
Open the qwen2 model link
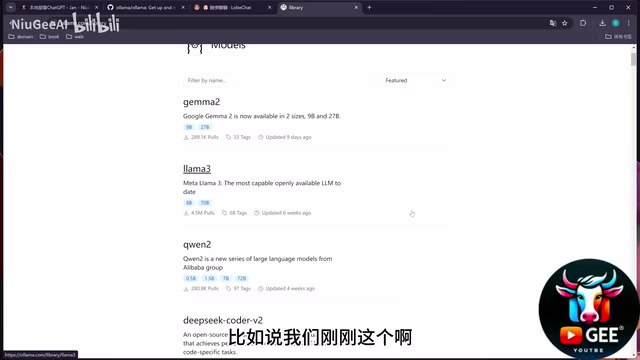click(197, 244)
